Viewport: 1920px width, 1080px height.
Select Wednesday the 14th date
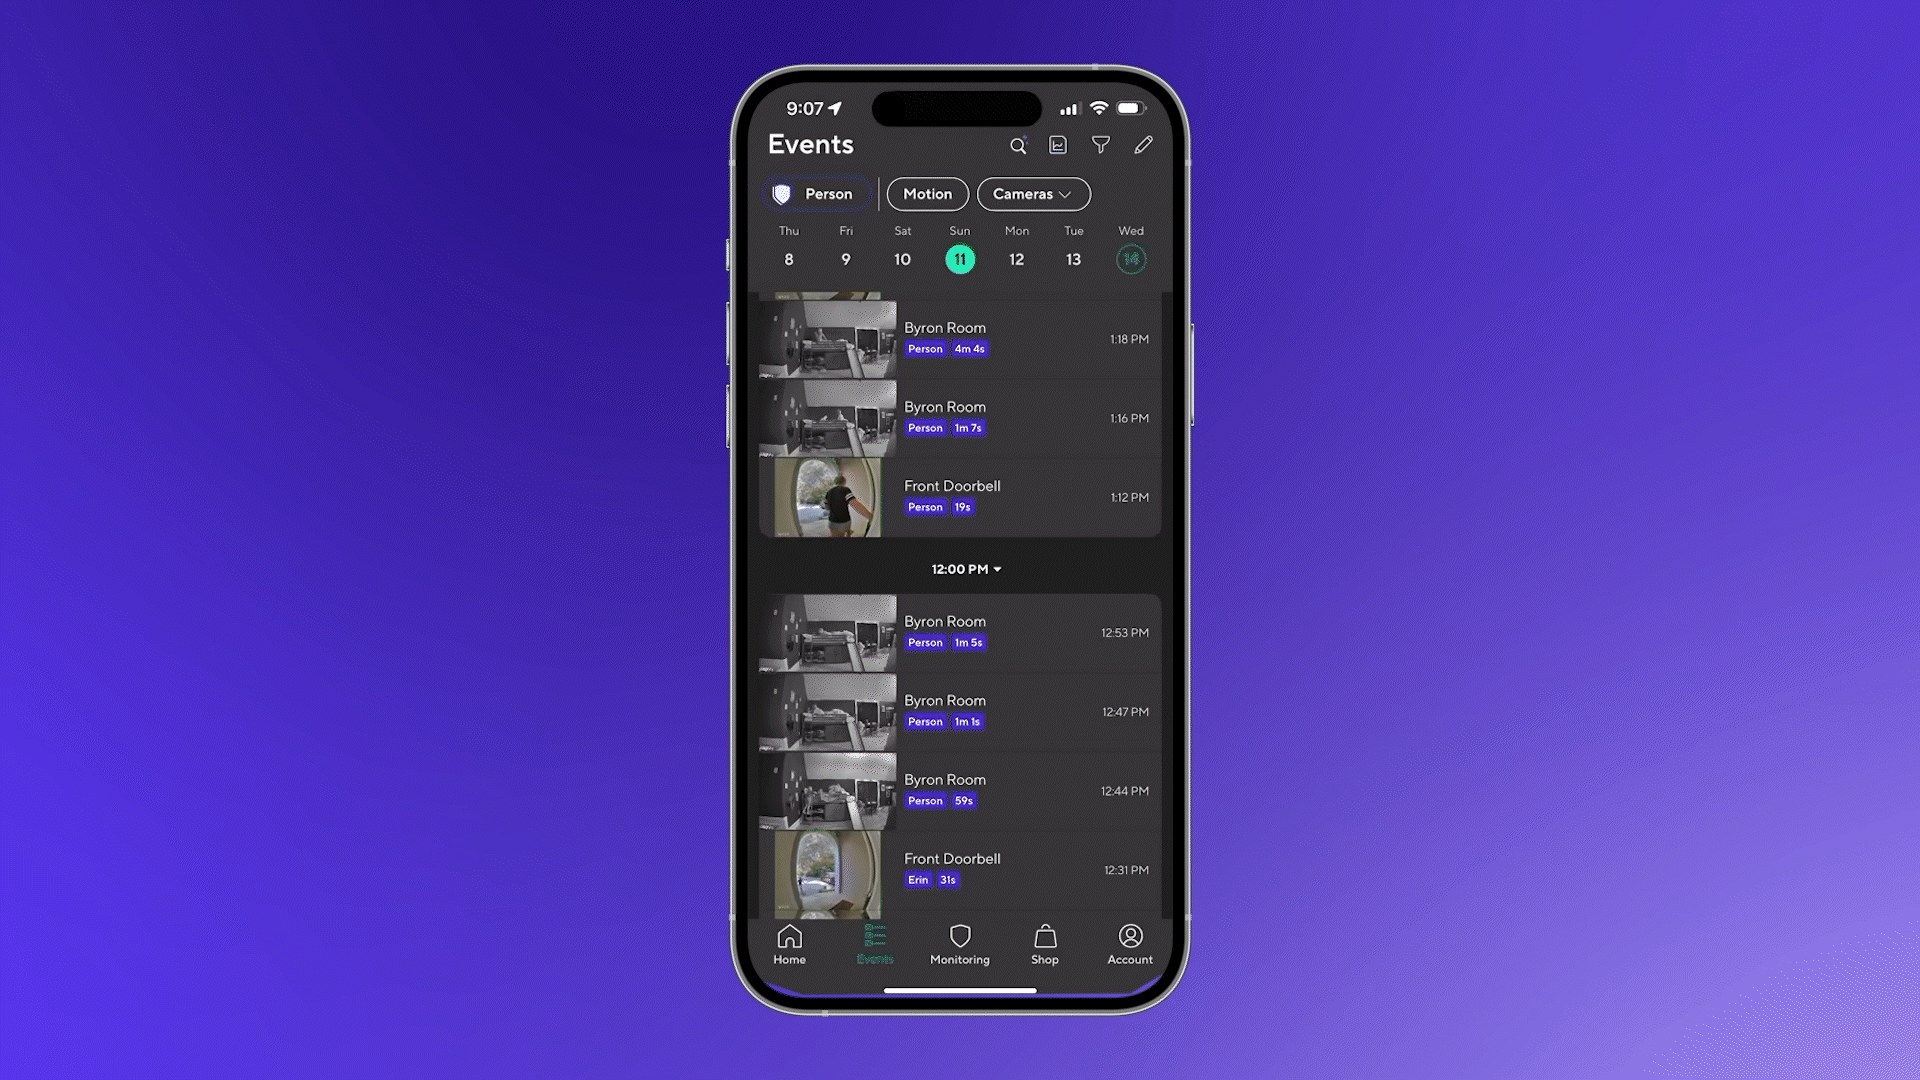point(1130,258)
